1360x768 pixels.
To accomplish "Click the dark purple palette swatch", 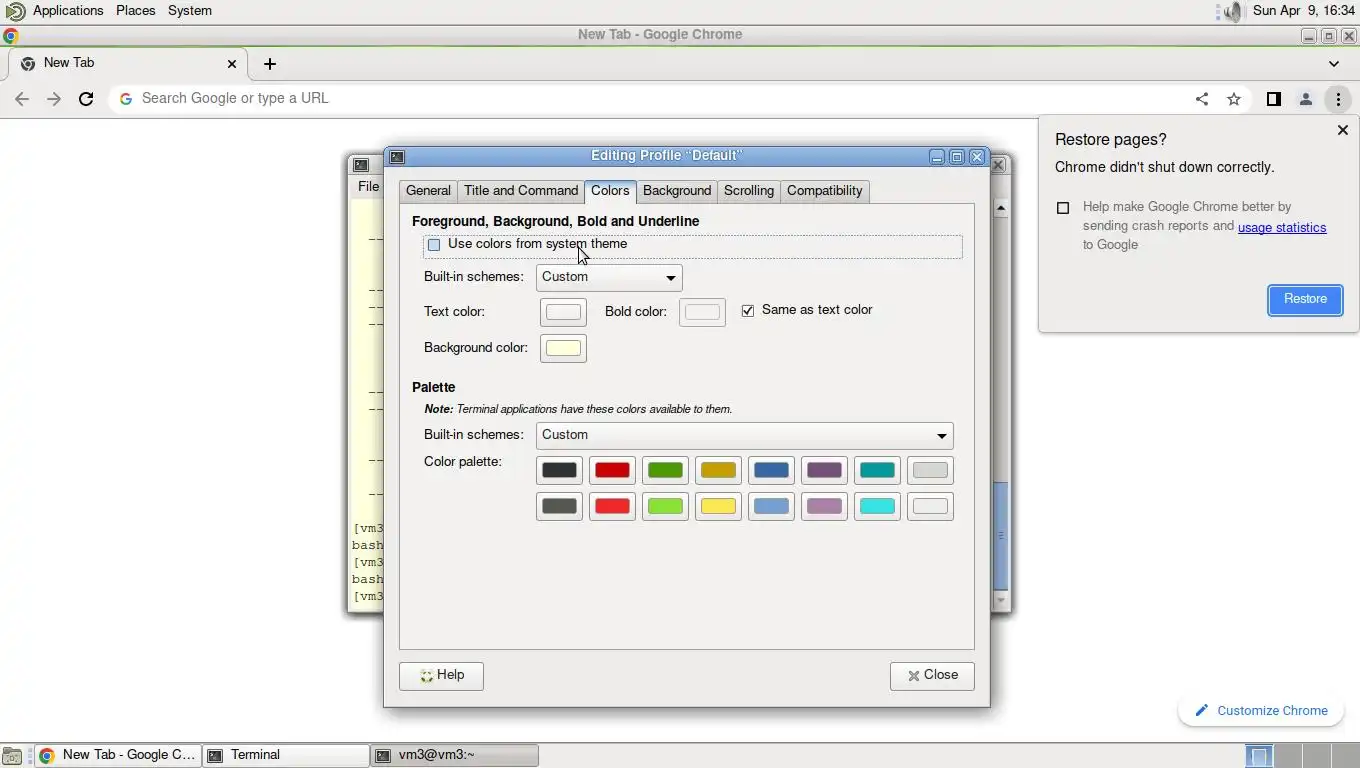I will click(824, 470).
